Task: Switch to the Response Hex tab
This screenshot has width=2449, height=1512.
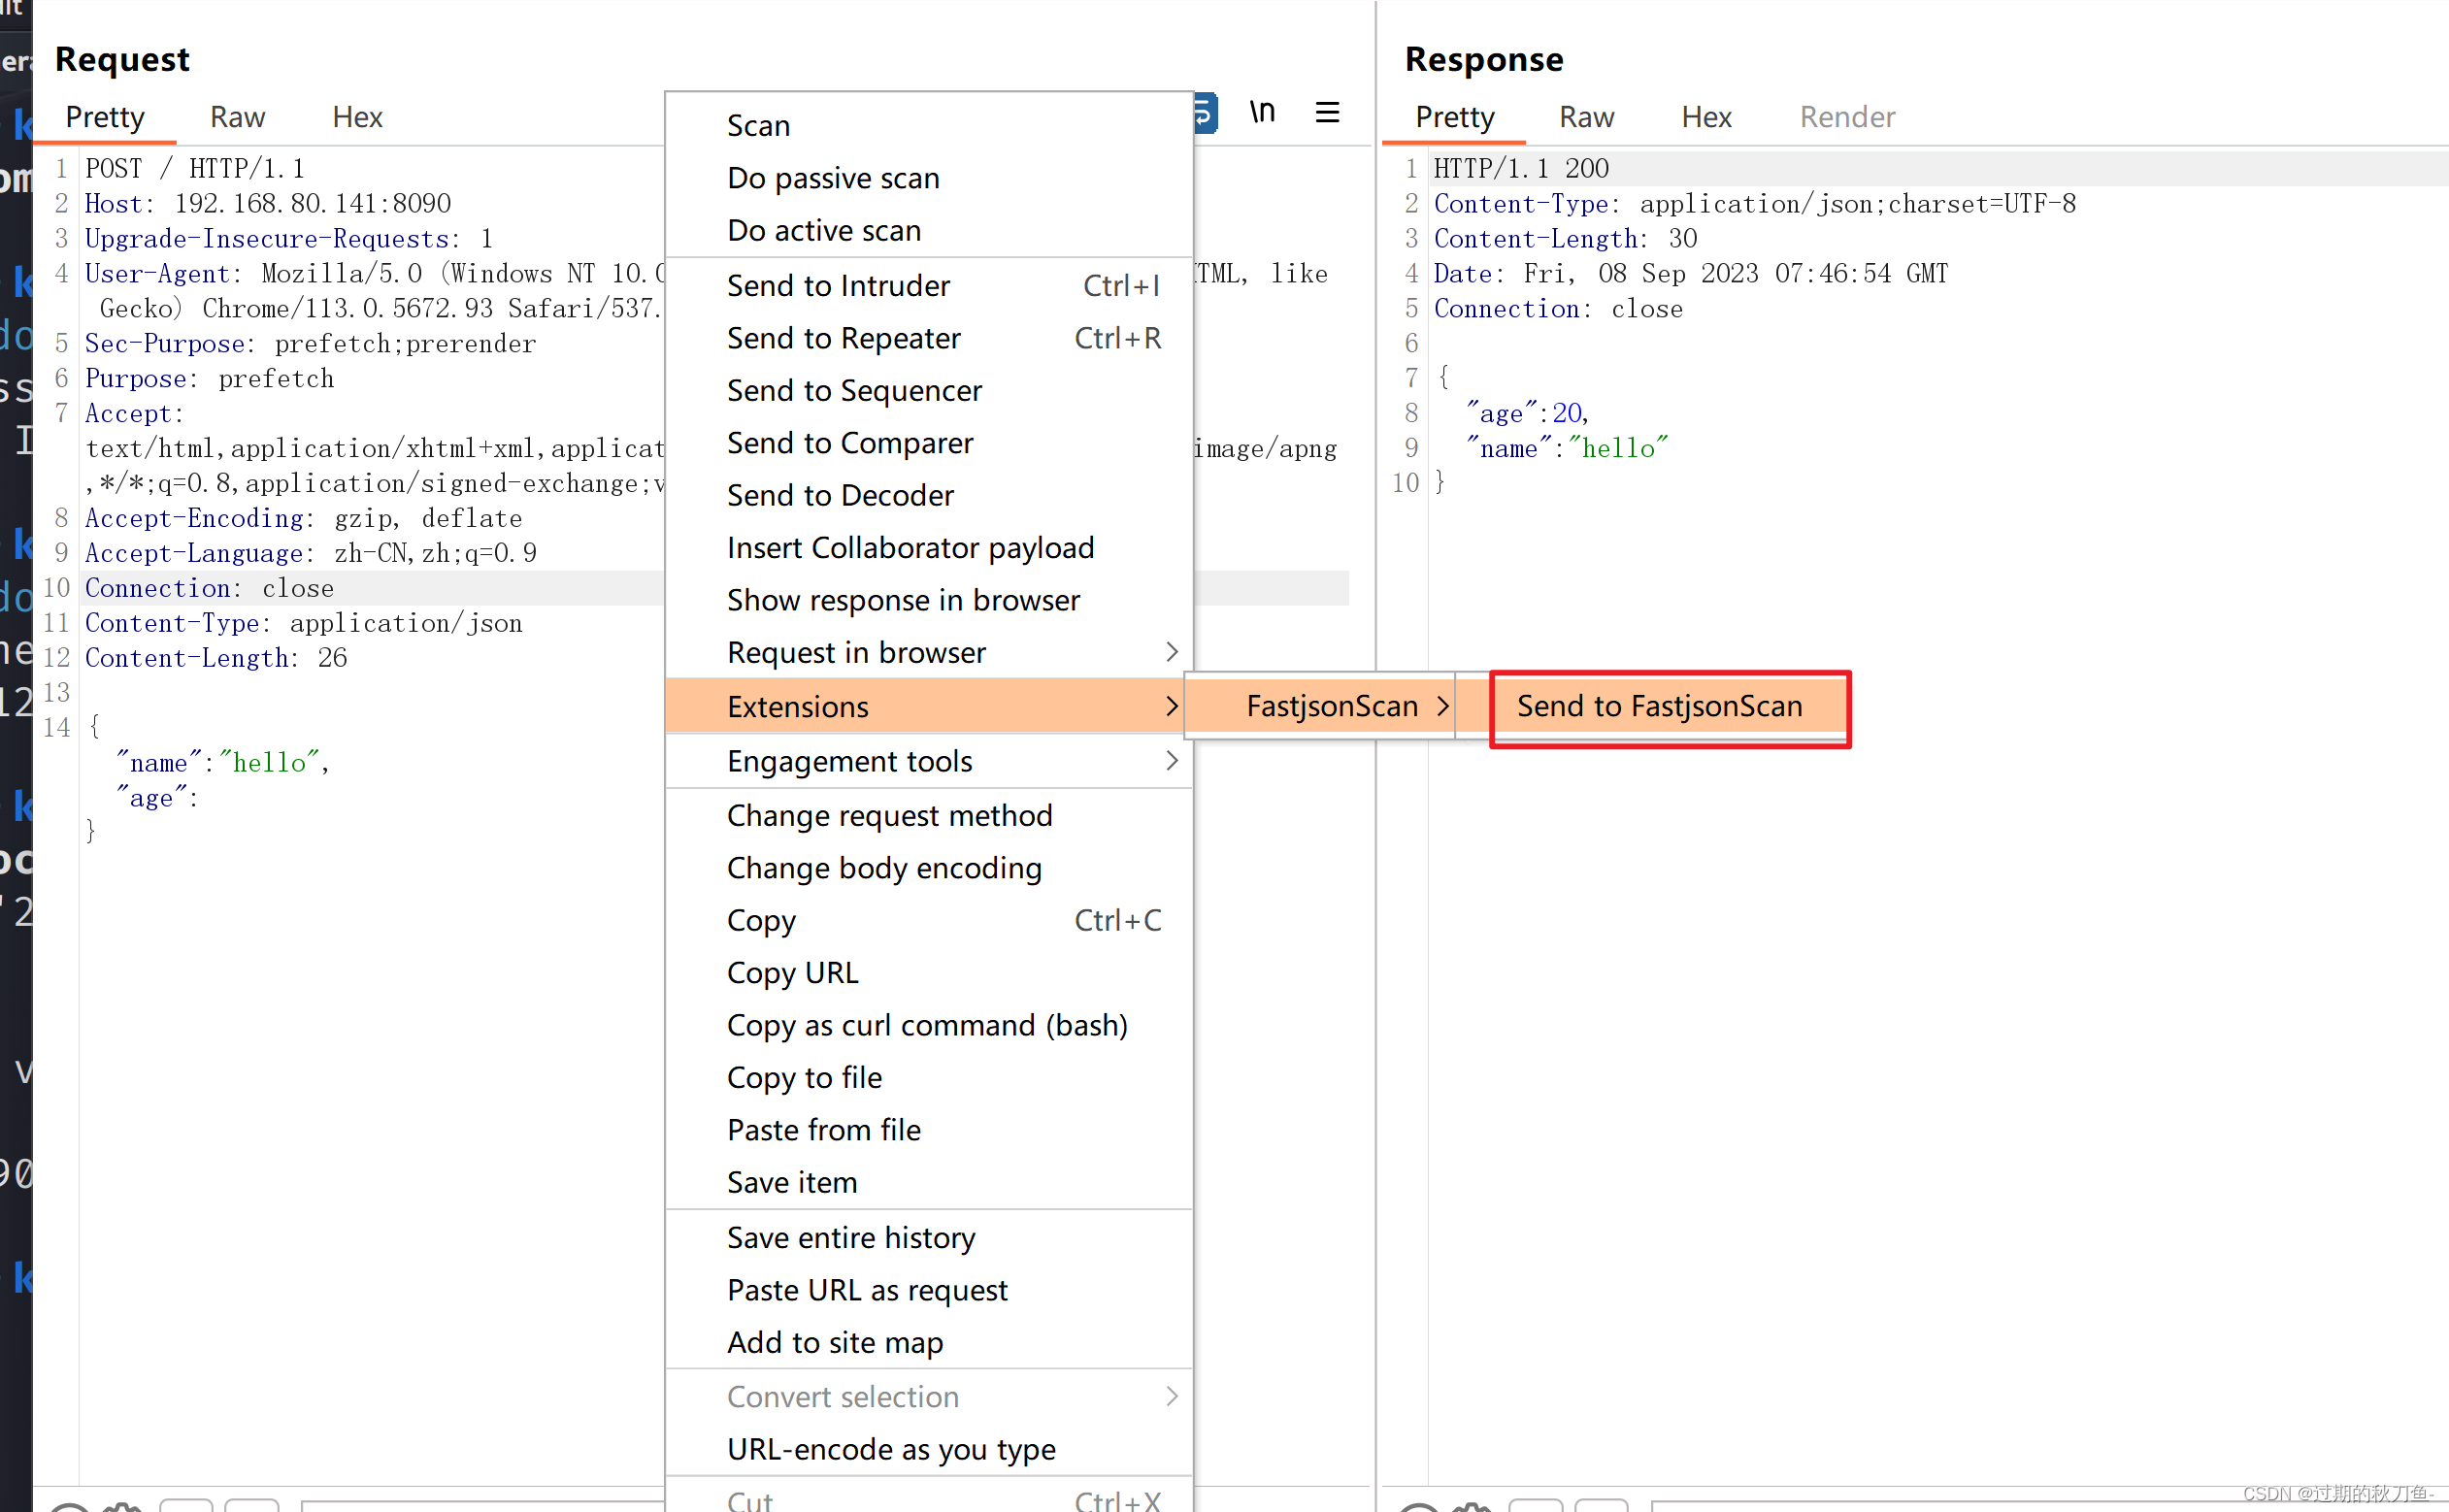Action: [x=1706, y=117]
